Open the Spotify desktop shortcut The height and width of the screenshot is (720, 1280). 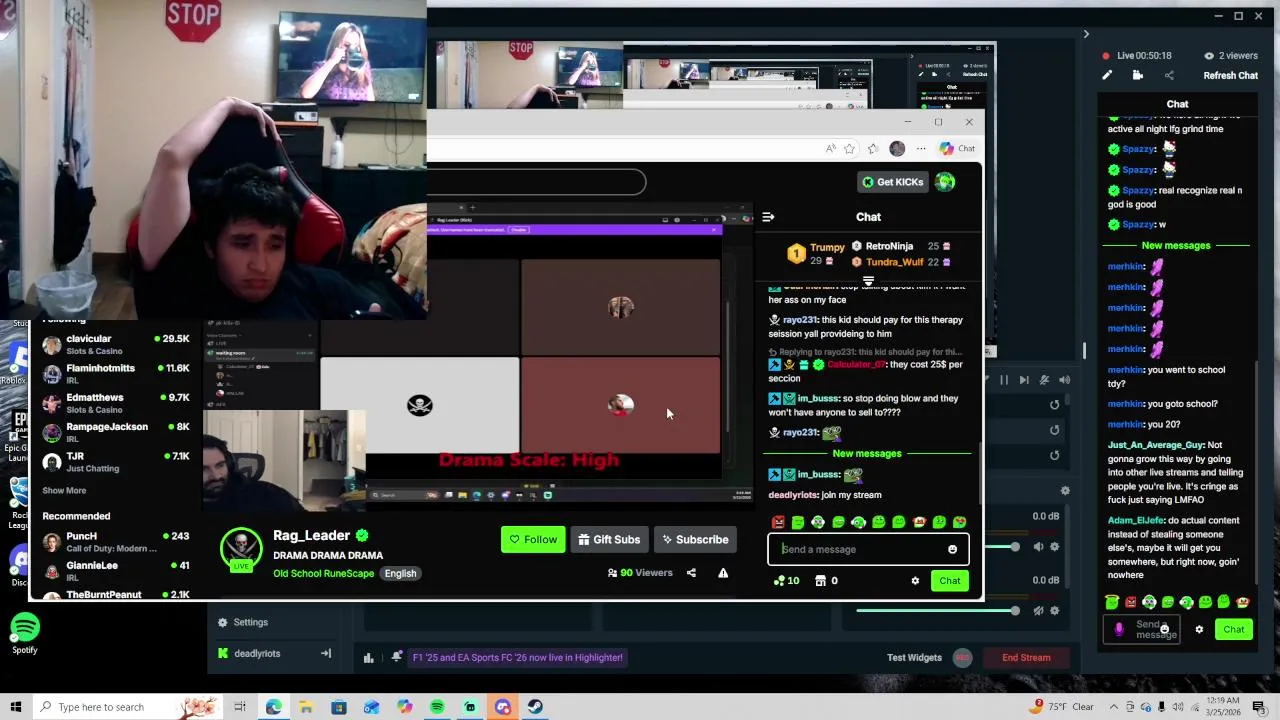point(25,634)
